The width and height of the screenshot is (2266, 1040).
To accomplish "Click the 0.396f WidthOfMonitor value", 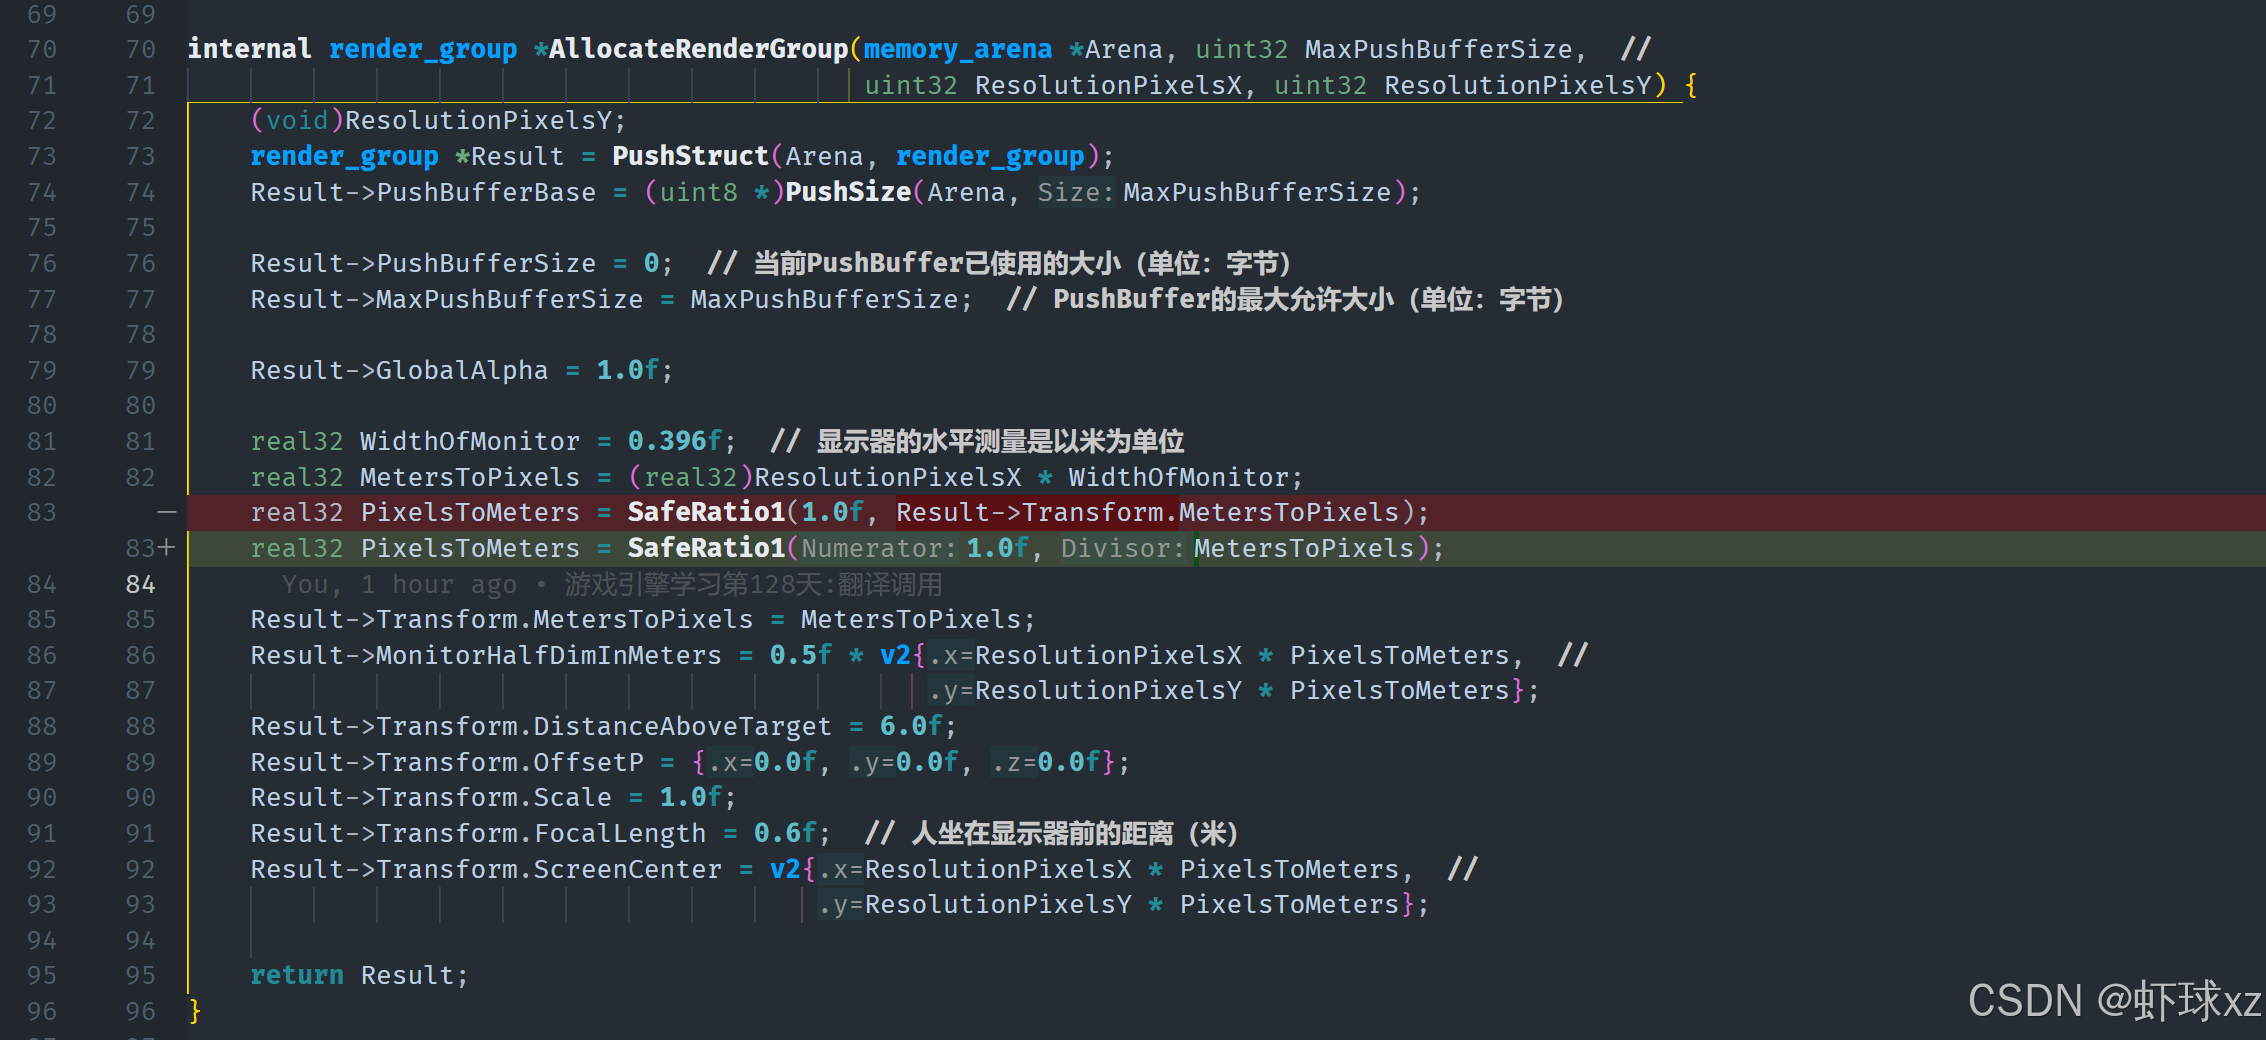I will coord(674,441).
